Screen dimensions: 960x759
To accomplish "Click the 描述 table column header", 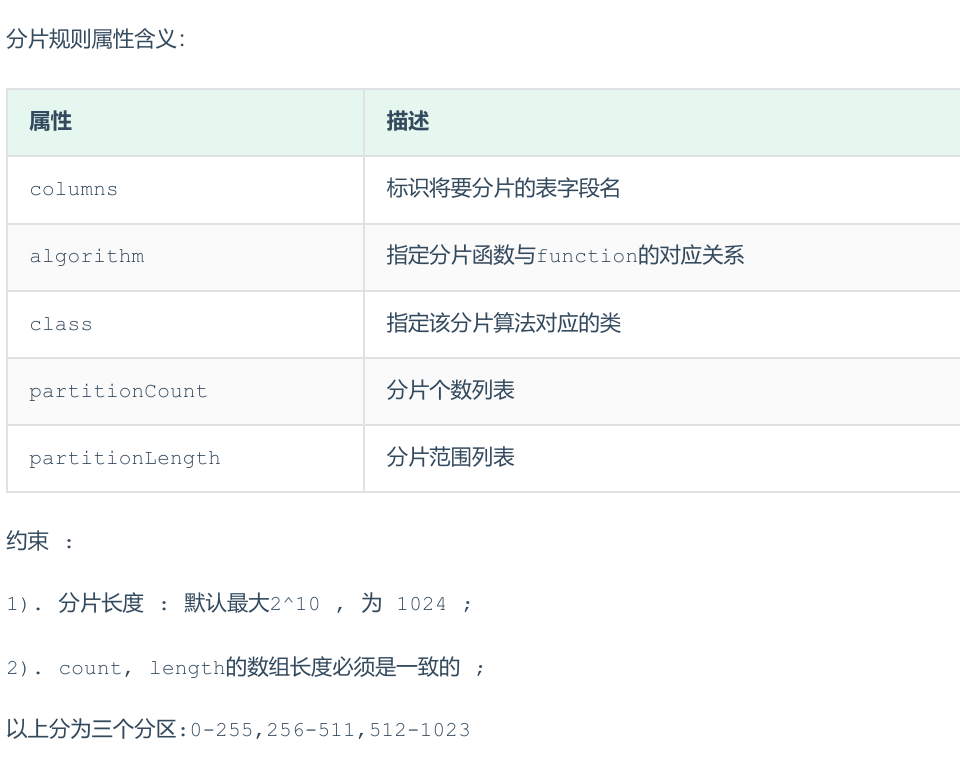I will [408, 122].
